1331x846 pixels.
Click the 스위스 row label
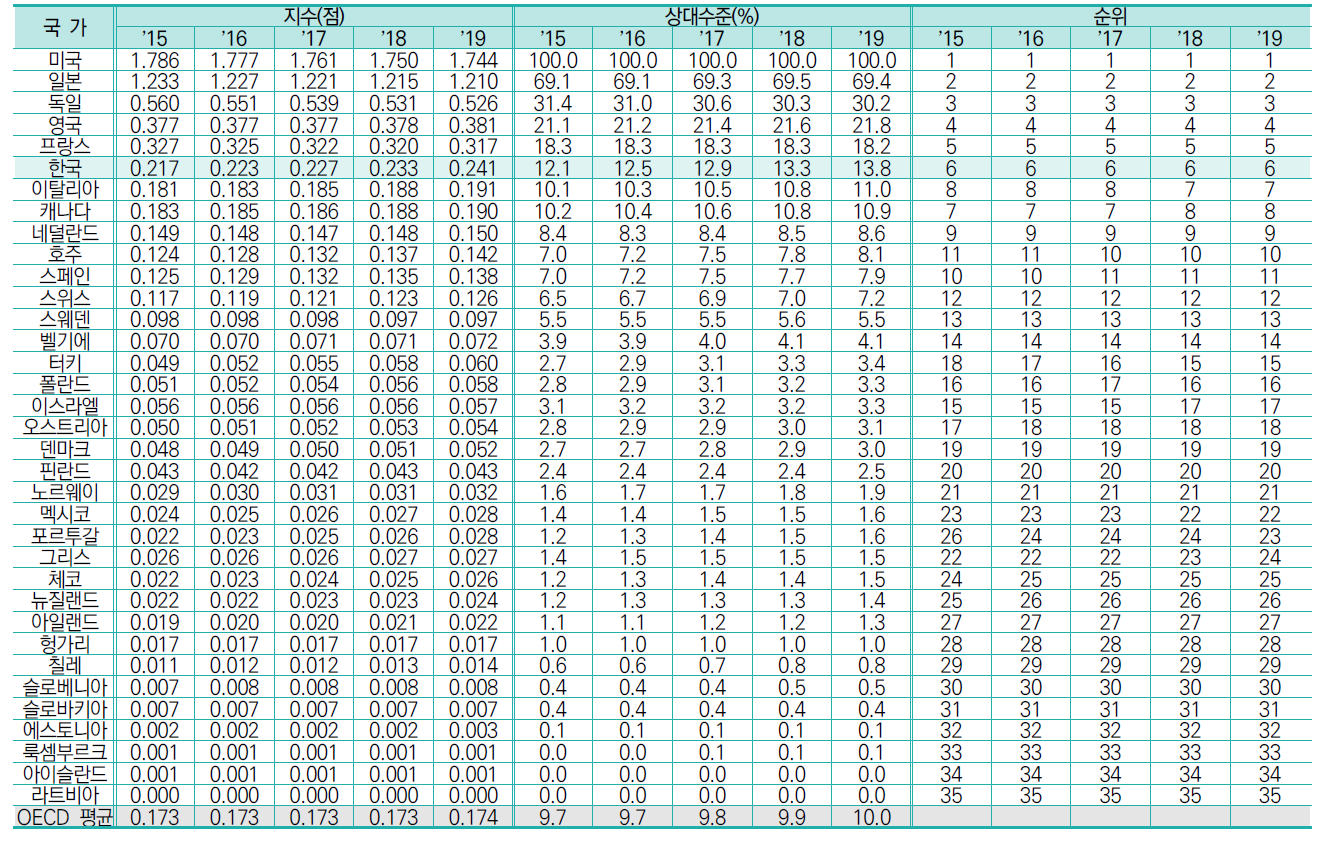tap(64, 298)
